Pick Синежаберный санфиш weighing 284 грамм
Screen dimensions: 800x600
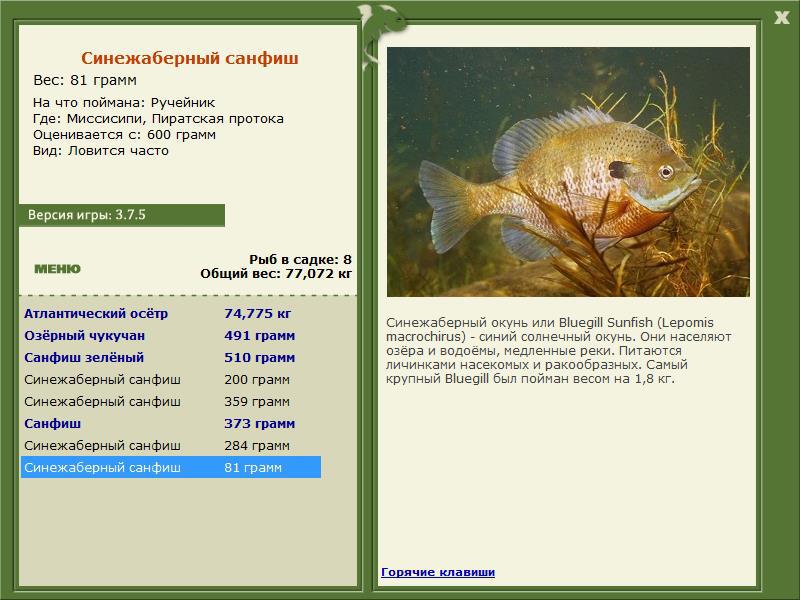point(171,445)
